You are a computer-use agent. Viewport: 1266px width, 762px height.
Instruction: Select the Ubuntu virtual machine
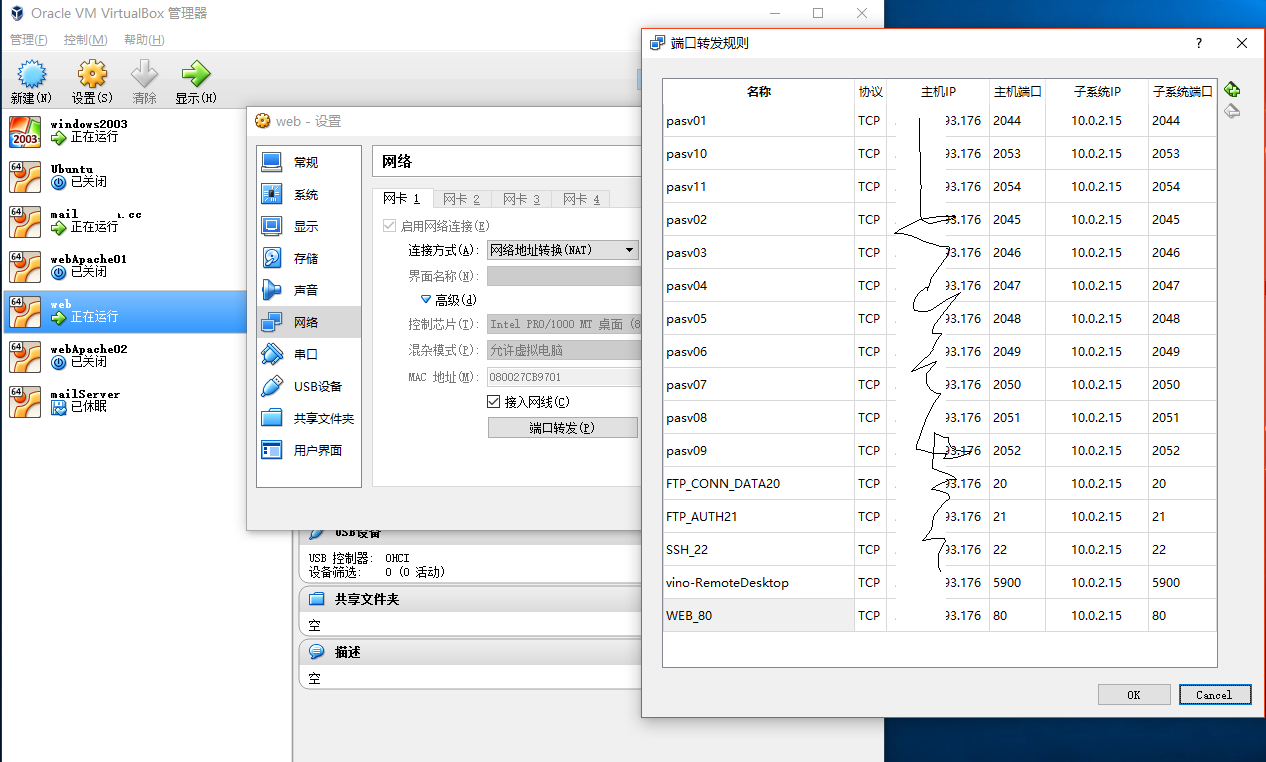pos(125,176)
